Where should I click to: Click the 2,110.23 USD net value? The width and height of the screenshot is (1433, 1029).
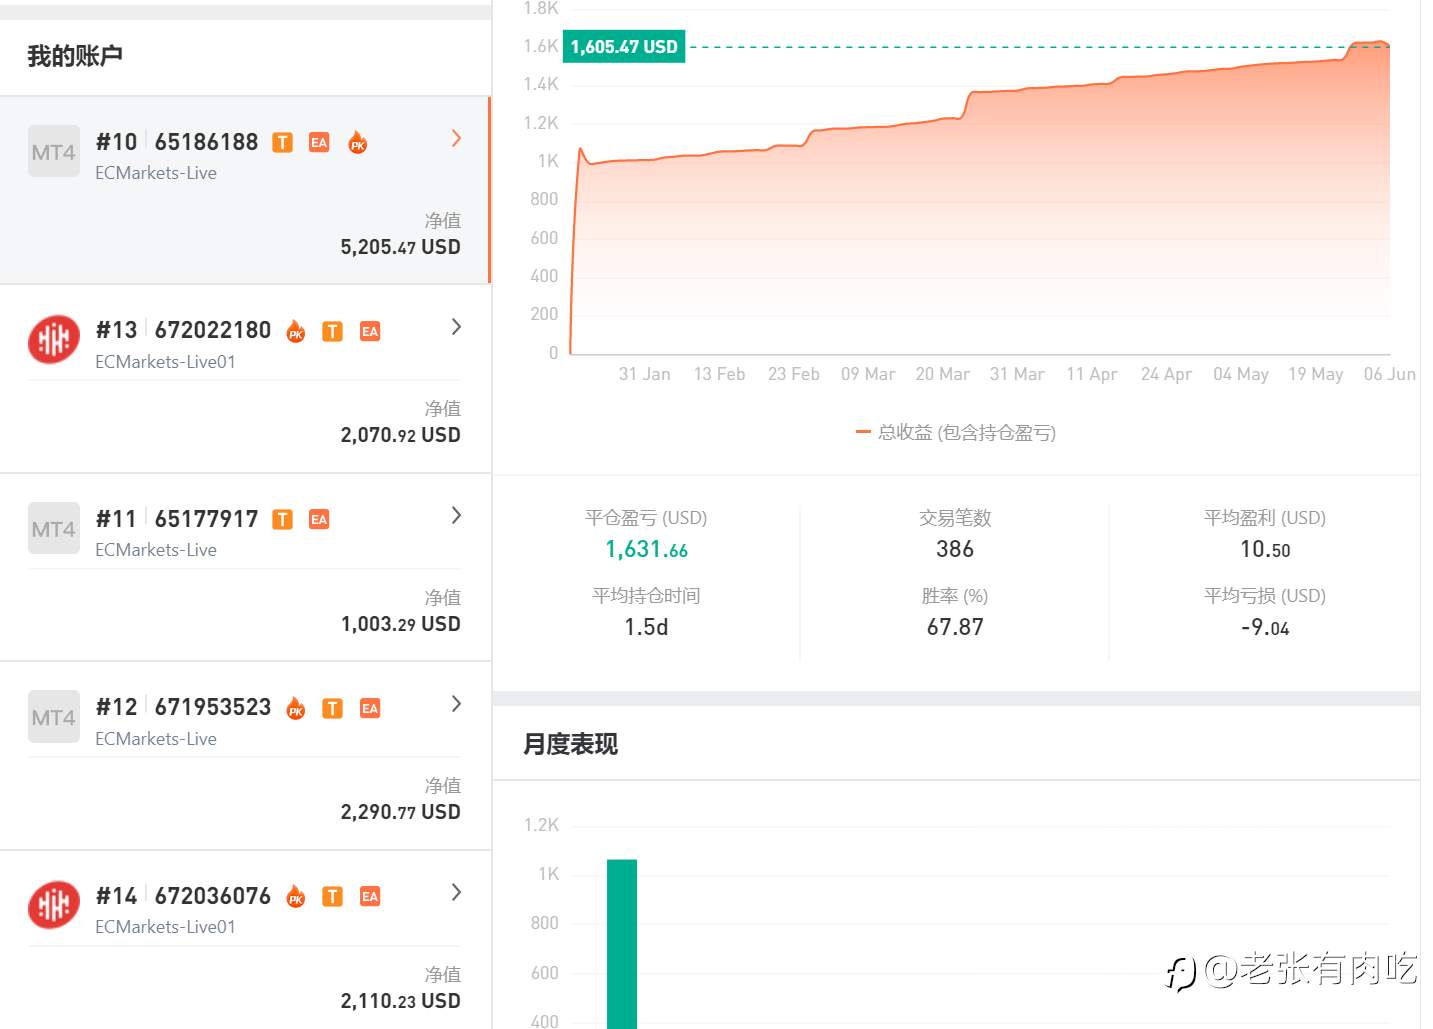coord(400,1001)
